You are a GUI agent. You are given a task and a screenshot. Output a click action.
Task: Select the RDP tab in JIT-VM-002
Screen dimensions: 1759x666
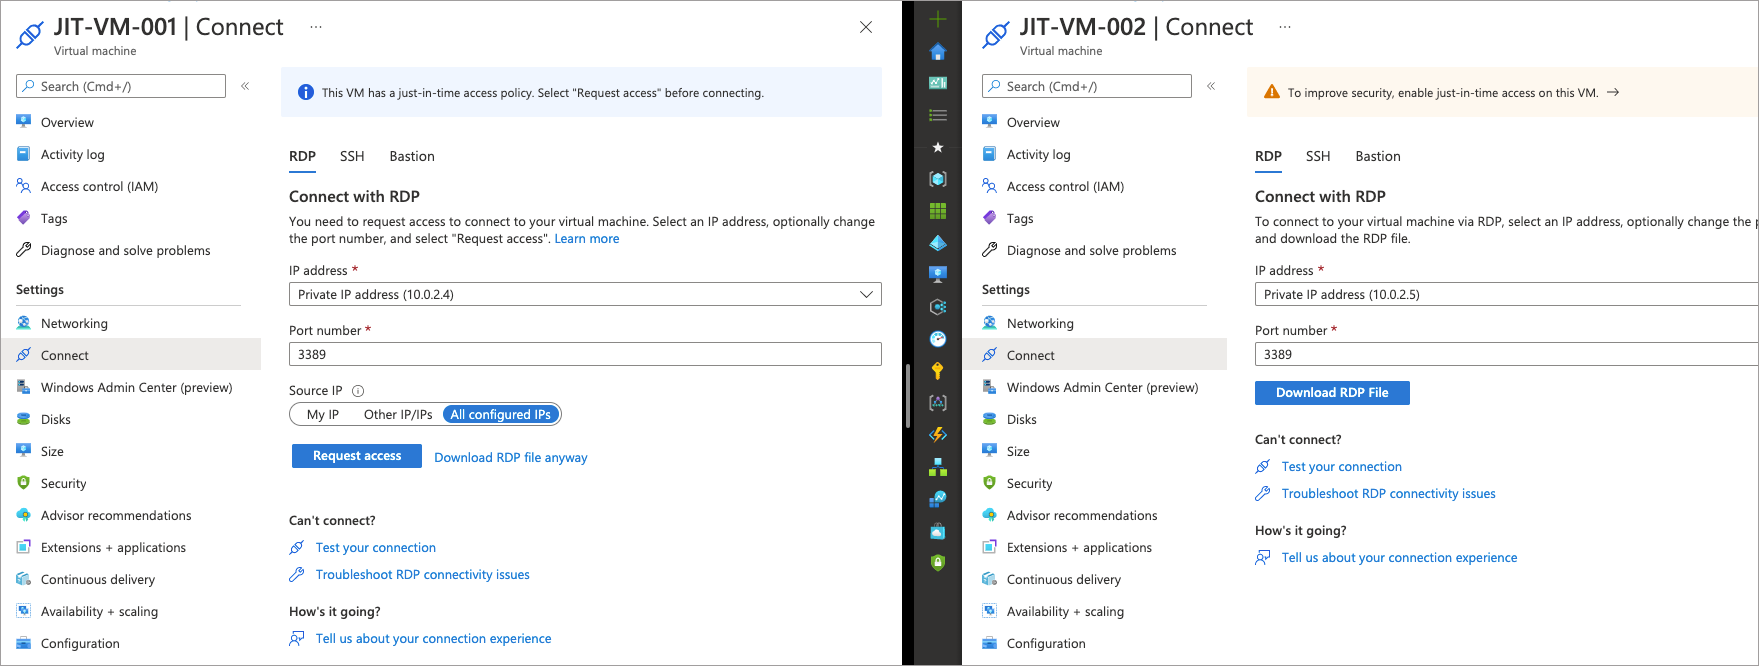click(1268, 156)
